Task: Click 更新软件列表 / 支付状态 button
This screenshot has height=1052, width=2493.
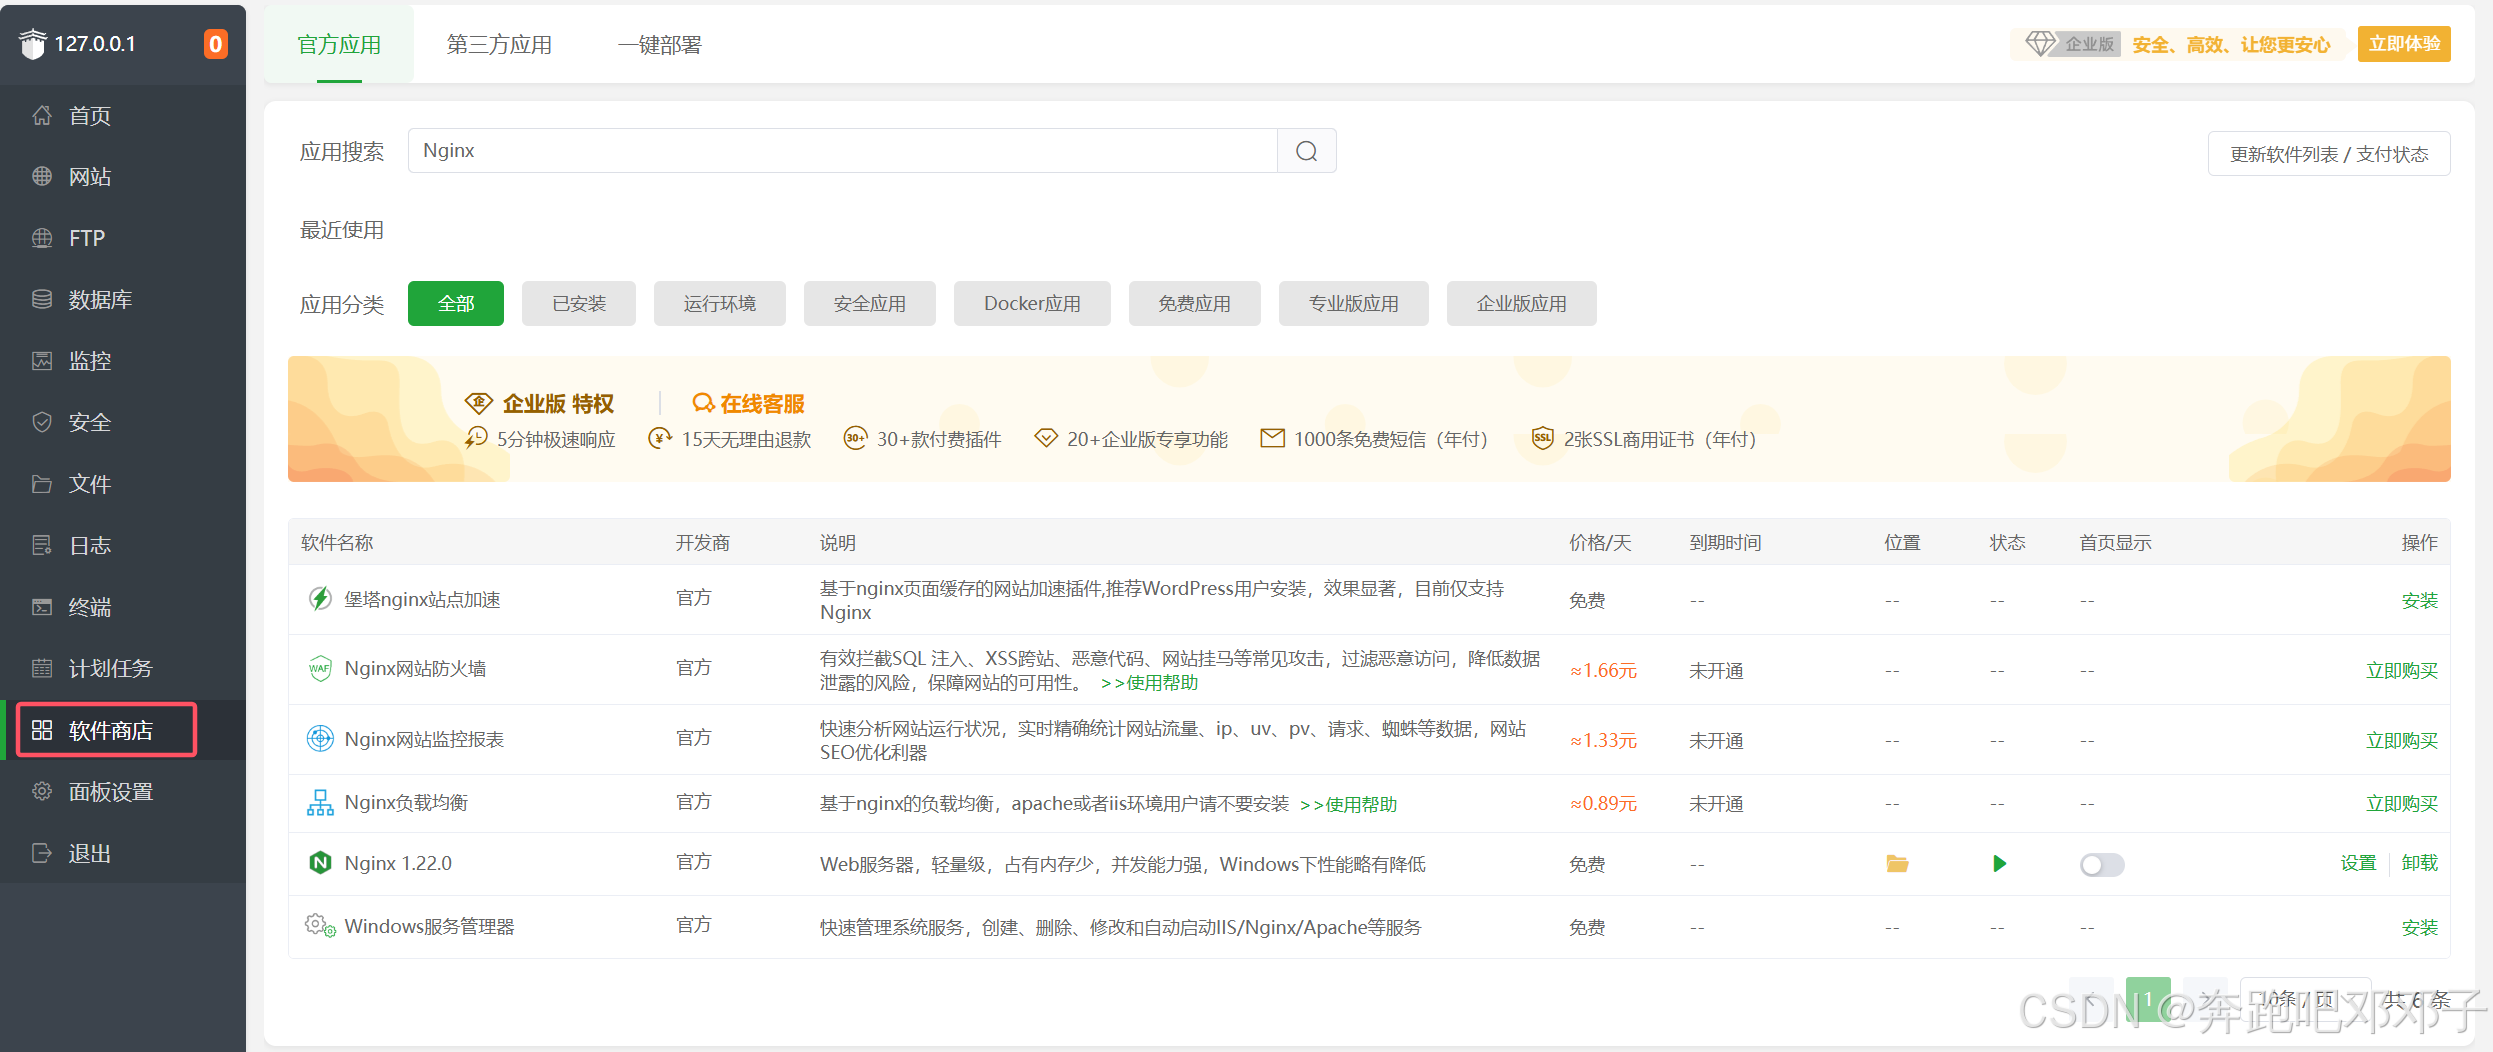Action: pos(2329,154)
